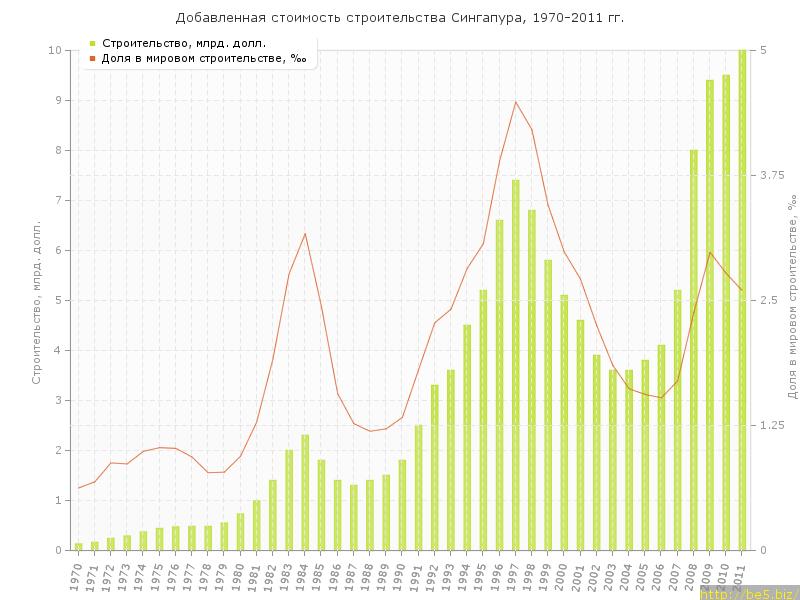
Task: Click the chart title about Сингапур
Action: click(400, 18)
